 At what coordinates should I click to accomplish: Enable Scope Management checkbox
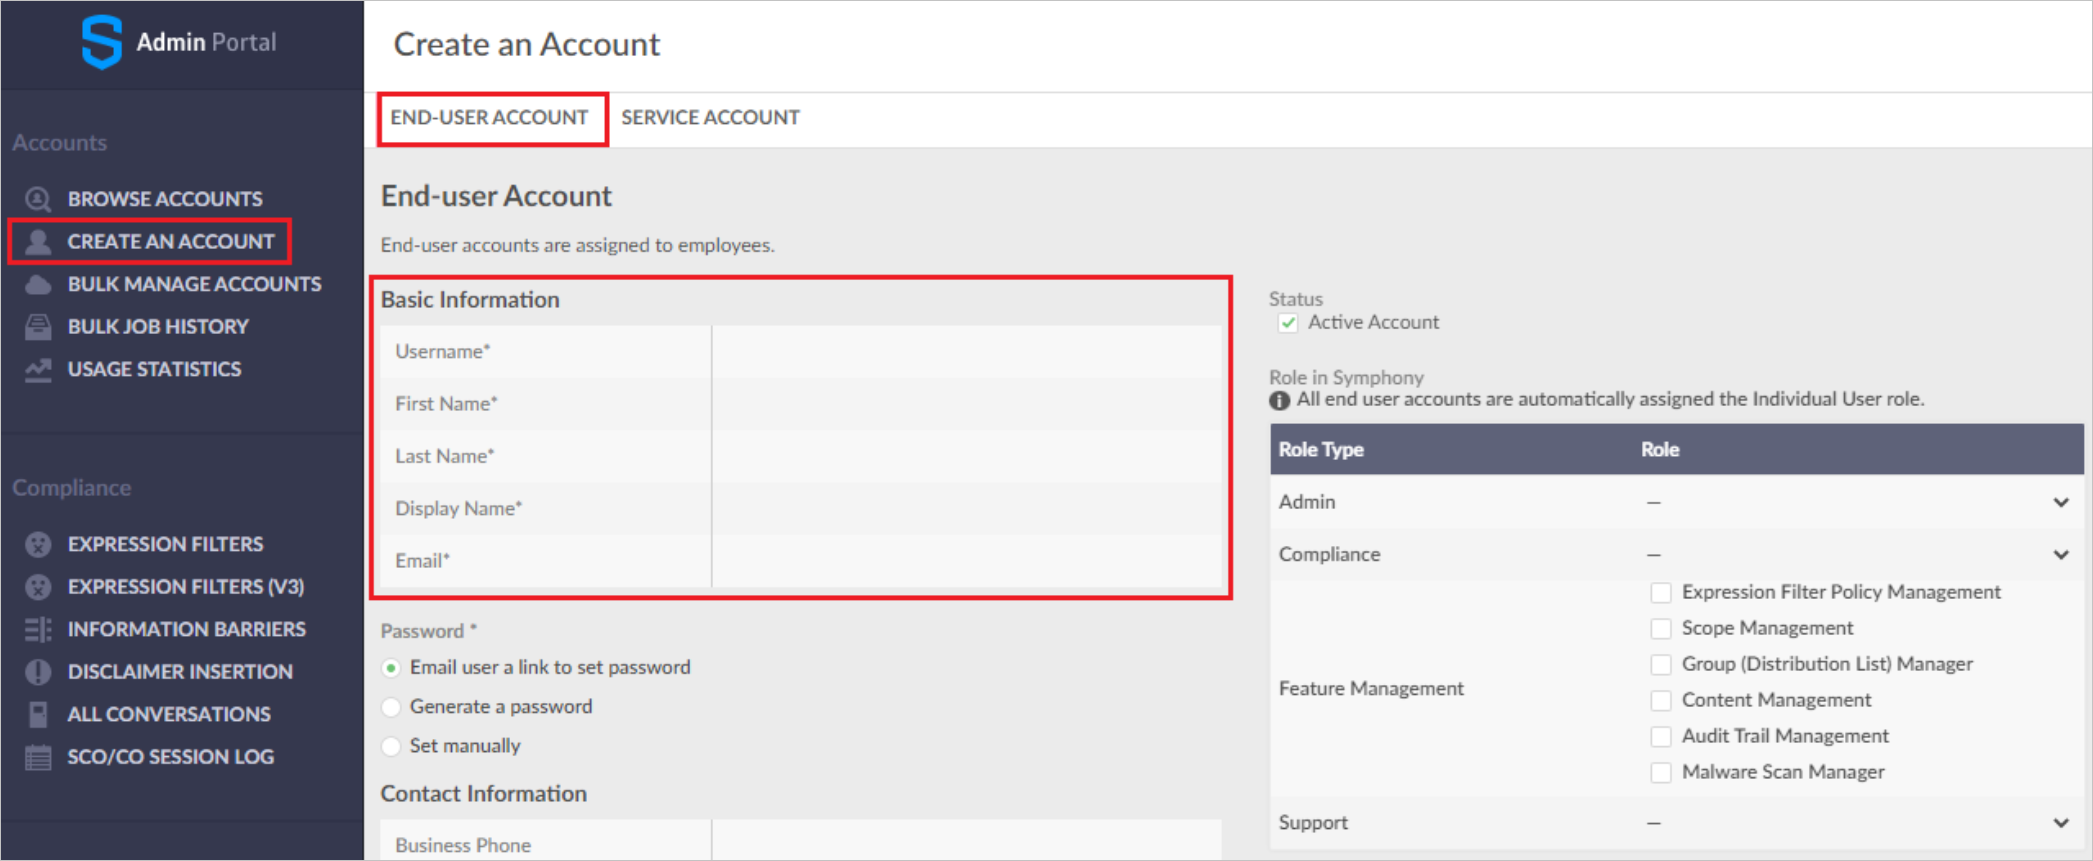click(x=1661, y=629)
